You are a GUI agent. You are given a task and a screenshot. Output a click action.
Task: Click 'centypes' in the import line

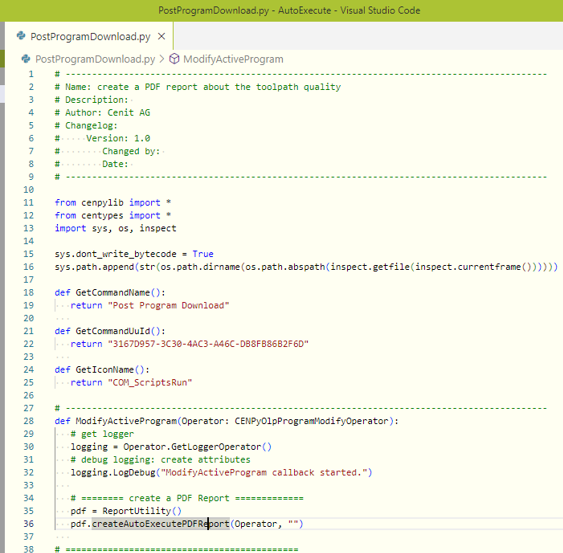[x=102, y=215]
